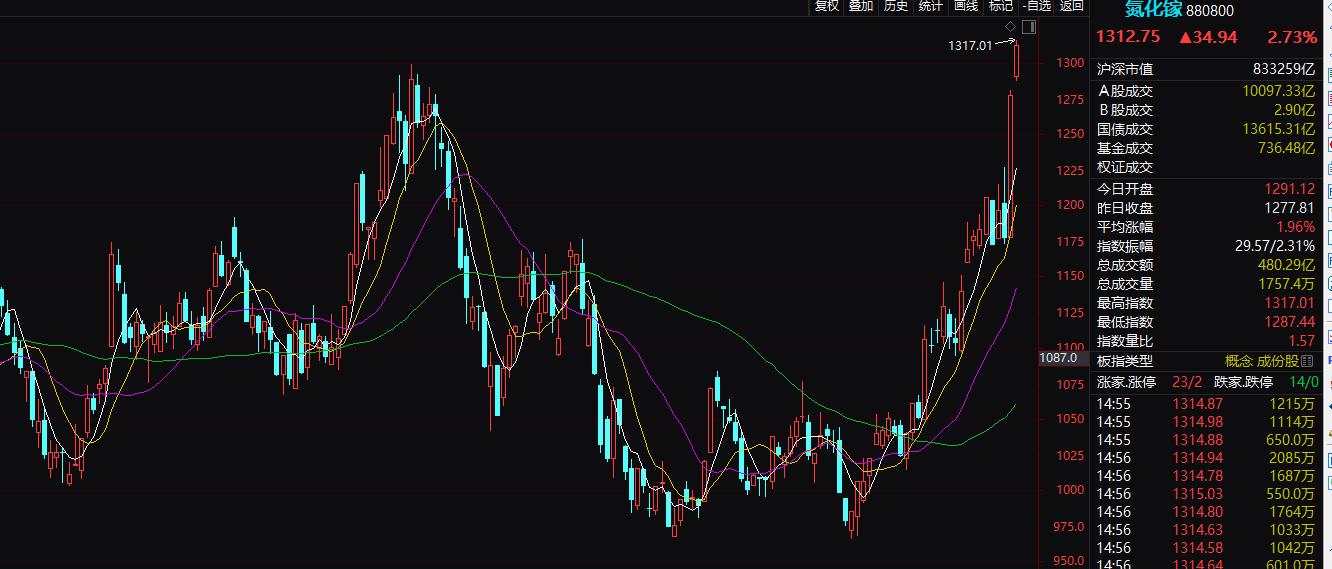Open the 标记 marker menu
Screen dimensions: 1332x569
pos(1001,6)
